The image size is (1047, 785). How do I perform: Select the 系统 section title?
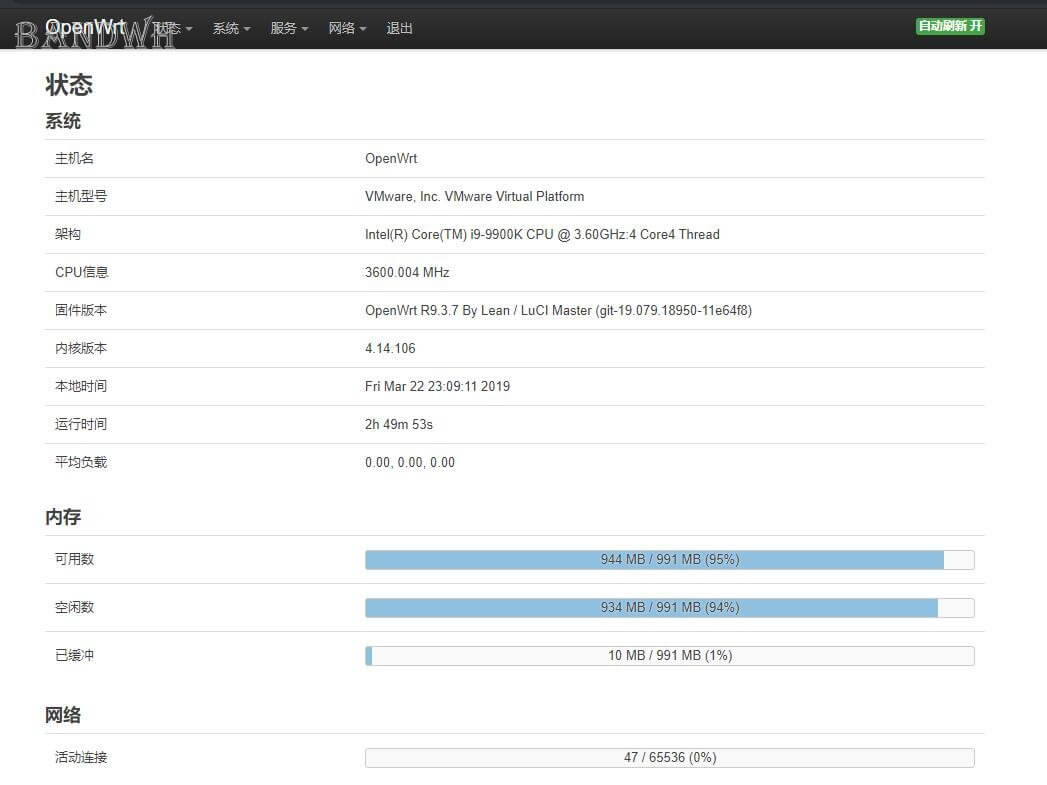tap(63, 121)
